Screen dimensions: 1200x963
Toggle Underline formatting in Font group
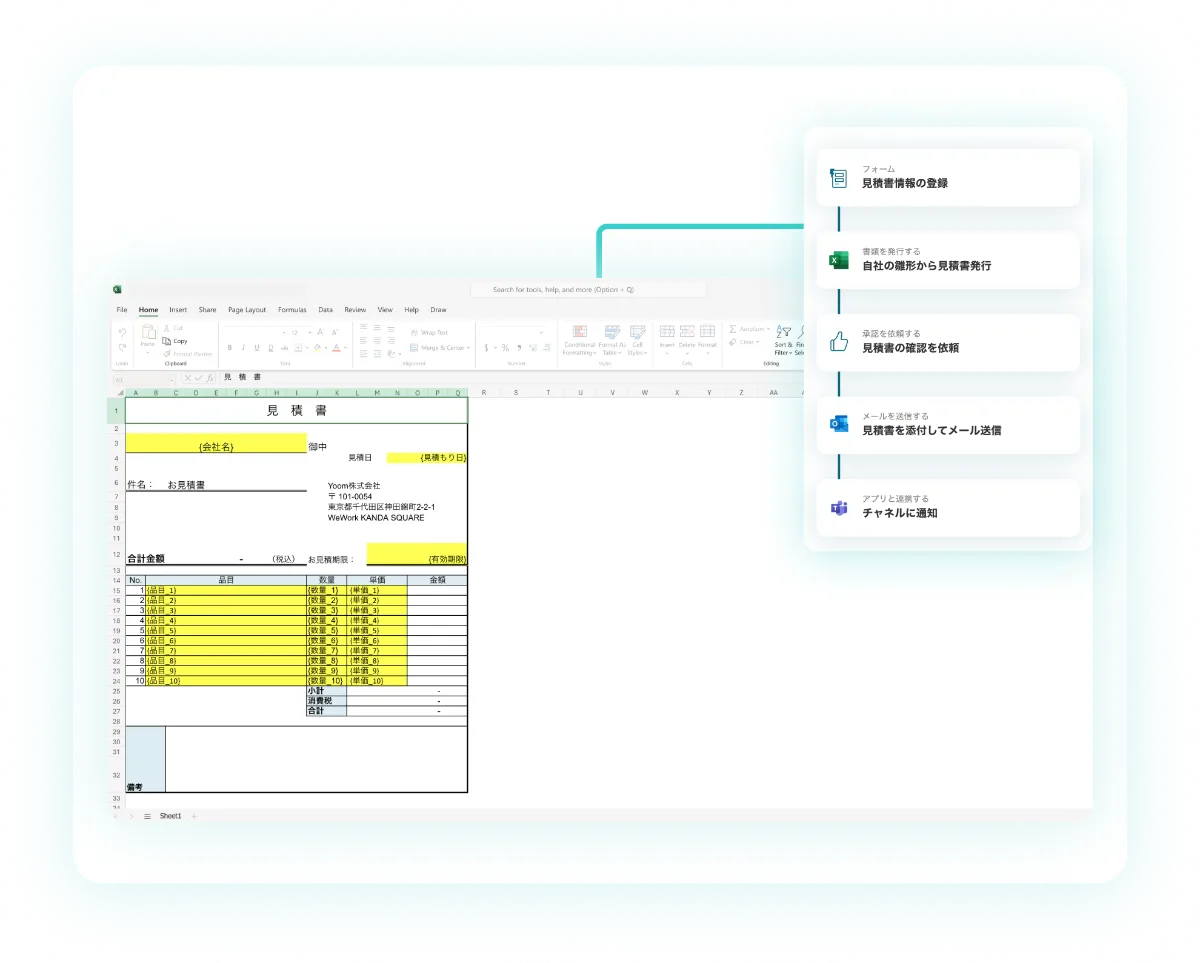pos(257,348)
